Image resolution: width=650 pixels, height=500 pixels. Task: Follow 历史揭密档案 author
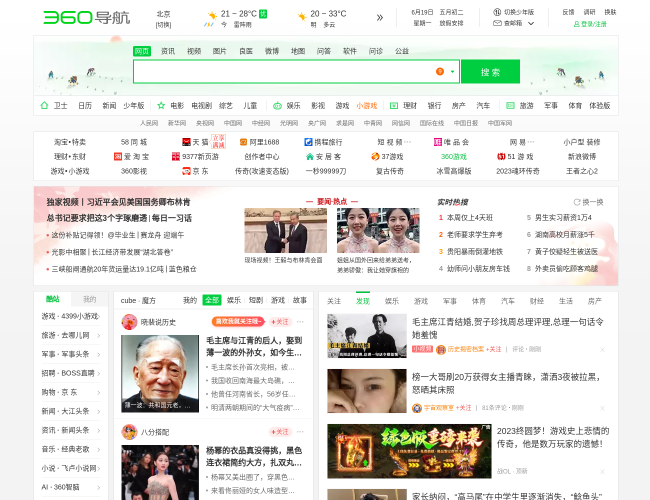coord(493,350)
